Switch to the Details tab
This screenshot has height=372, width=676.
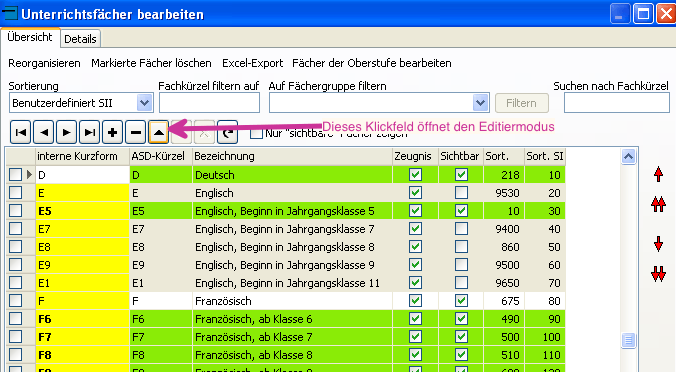80,39
